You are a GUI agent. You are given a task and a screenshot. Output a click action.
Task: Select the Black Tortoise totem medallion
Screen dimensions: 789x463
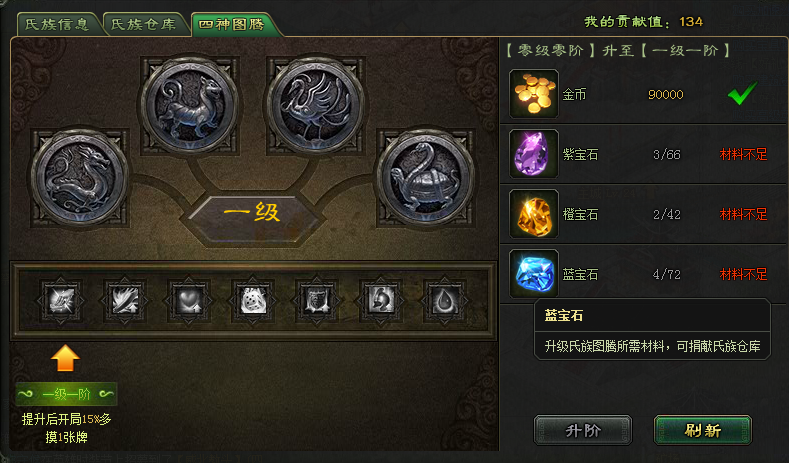tap(425, 177)
